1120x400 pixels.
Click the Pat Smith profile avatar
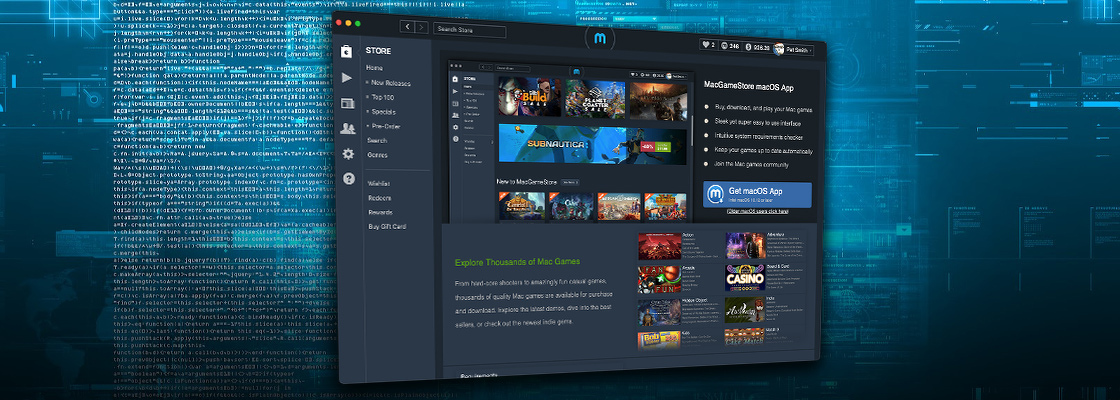point(779,49)
